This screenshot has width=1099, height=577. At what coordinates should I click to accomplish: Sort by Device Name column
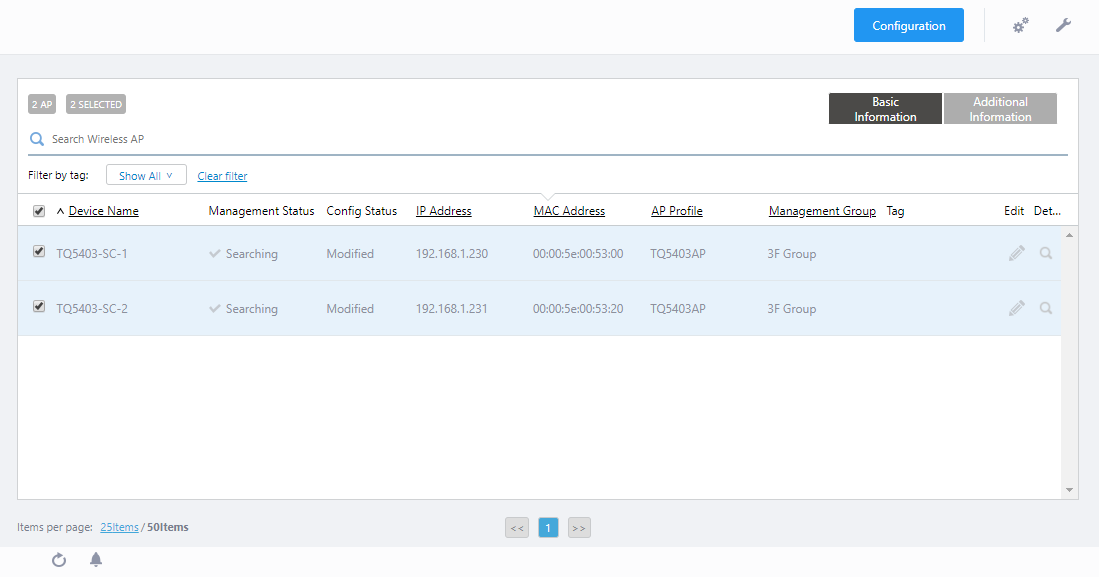pos(103,211)
